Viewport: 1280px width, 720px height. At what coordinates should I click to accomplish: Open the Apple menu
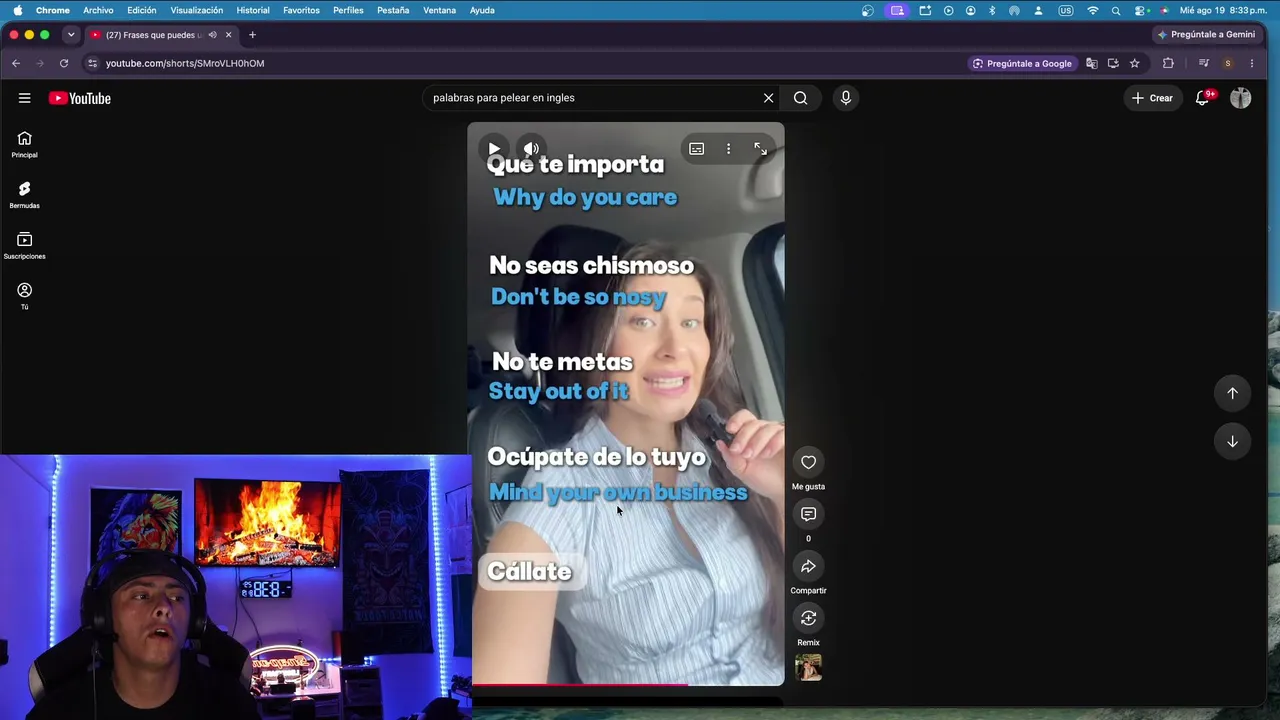pyautogui.click(x=17, y=10)
